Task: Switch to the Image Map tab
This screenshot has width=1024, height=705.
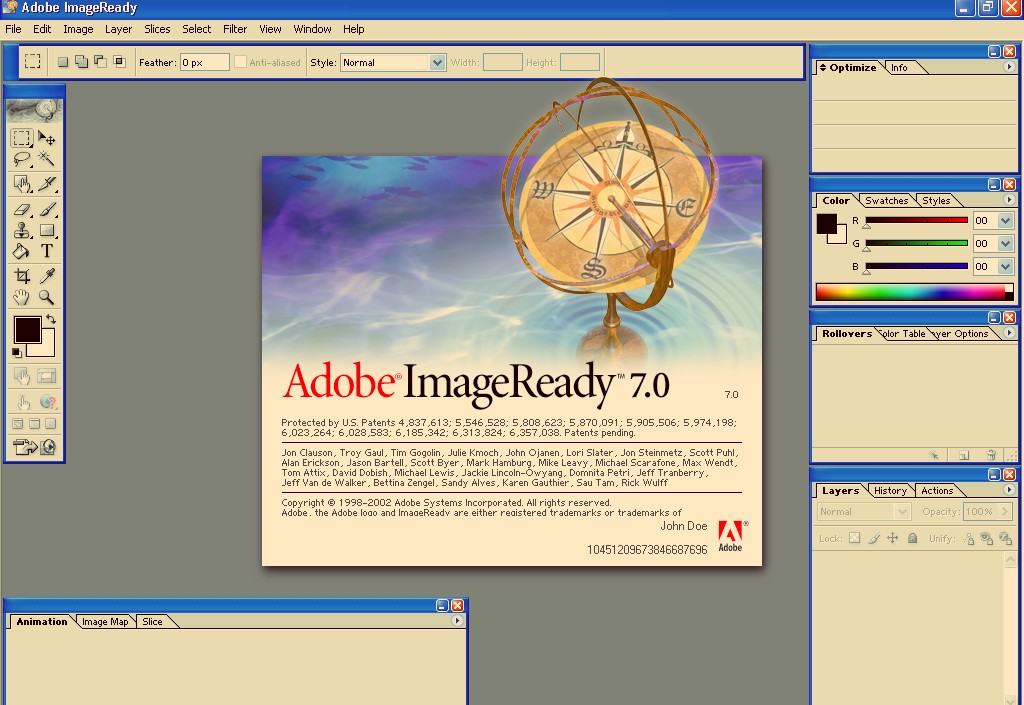Action: [105, 621]
